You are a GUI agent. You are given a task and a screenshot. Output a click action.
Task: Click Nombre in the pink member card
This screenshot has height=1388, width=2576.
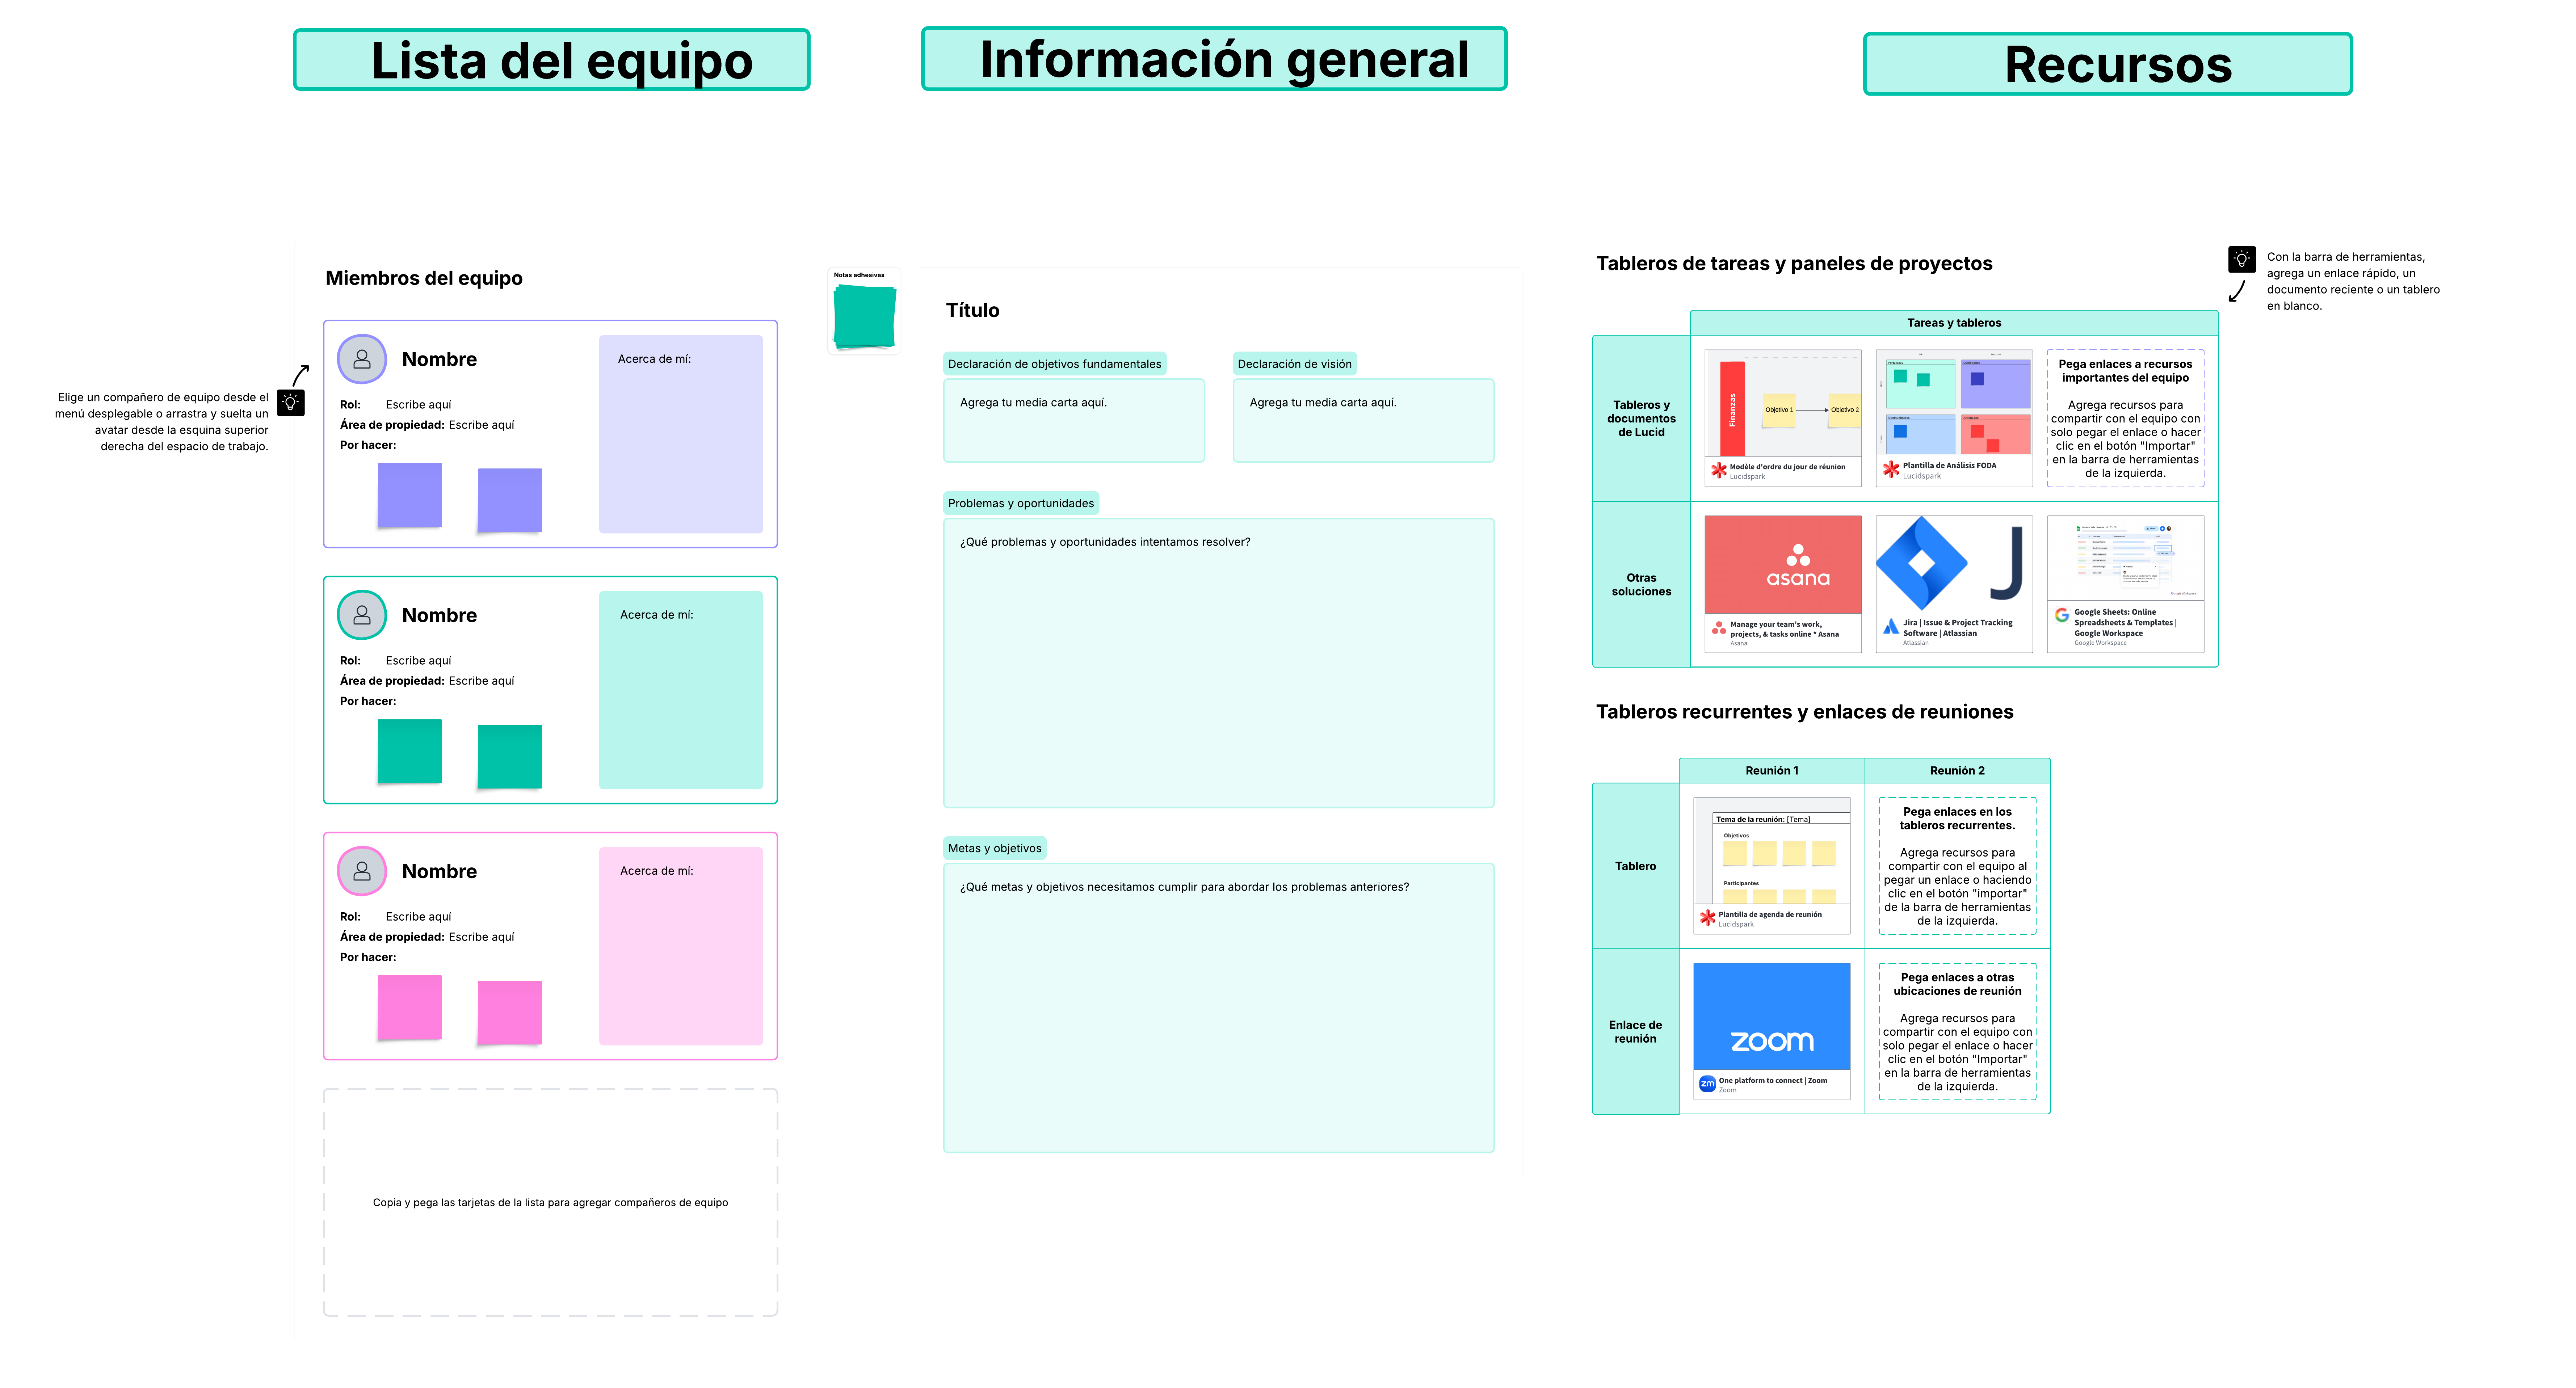(x=439, y=871)
